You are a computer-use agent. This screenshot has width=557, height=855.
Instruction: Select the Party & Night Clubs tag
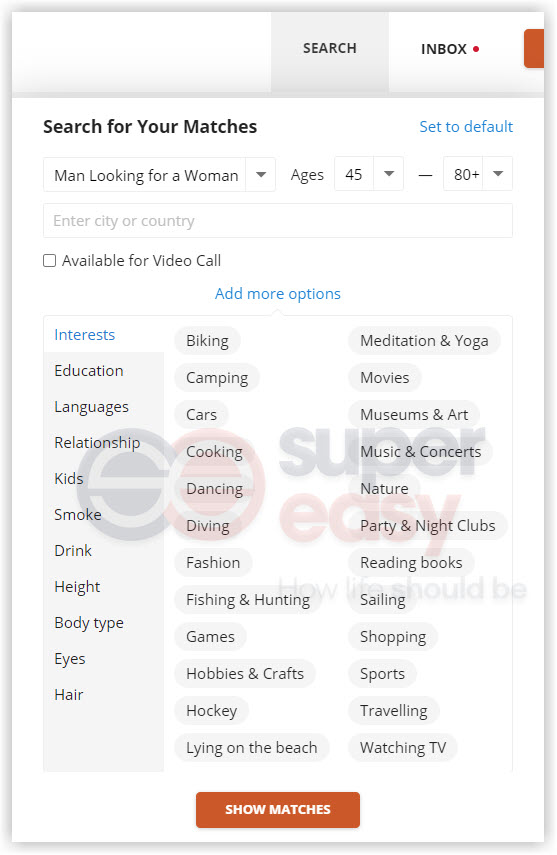(x=428, y=526)
